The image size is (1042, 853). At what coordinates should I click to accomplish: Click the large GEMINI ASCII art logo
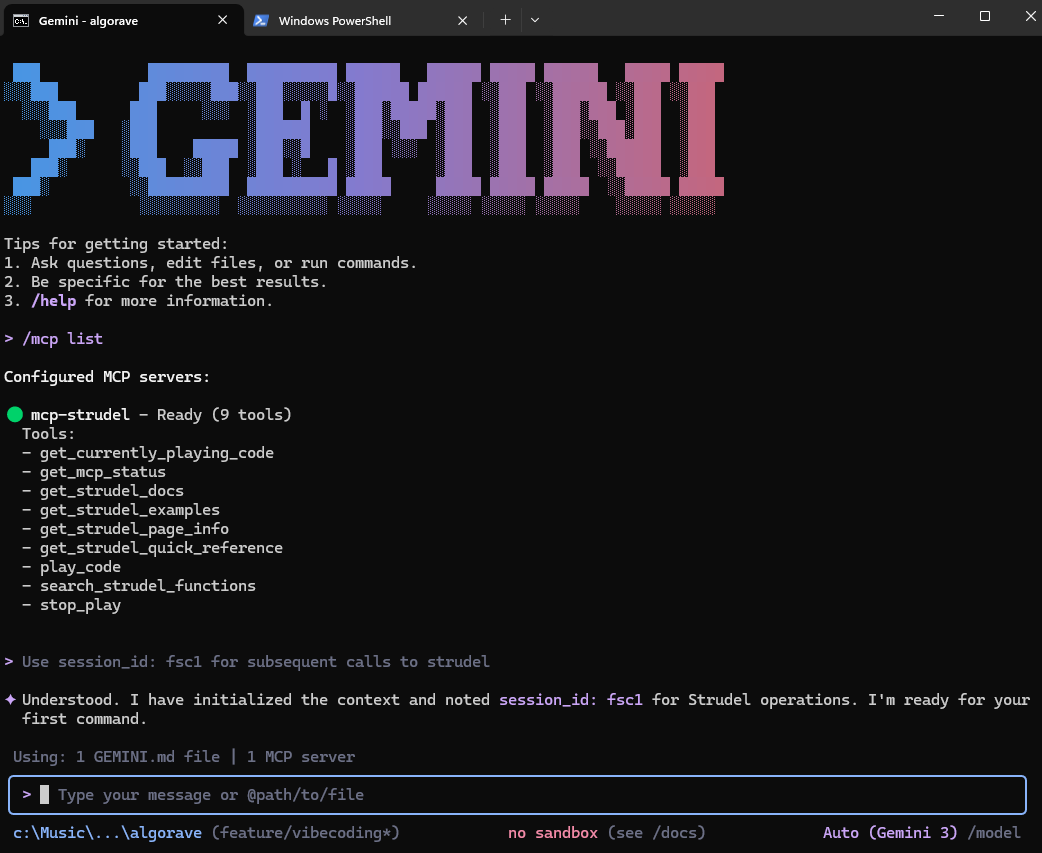coord(364,139)
